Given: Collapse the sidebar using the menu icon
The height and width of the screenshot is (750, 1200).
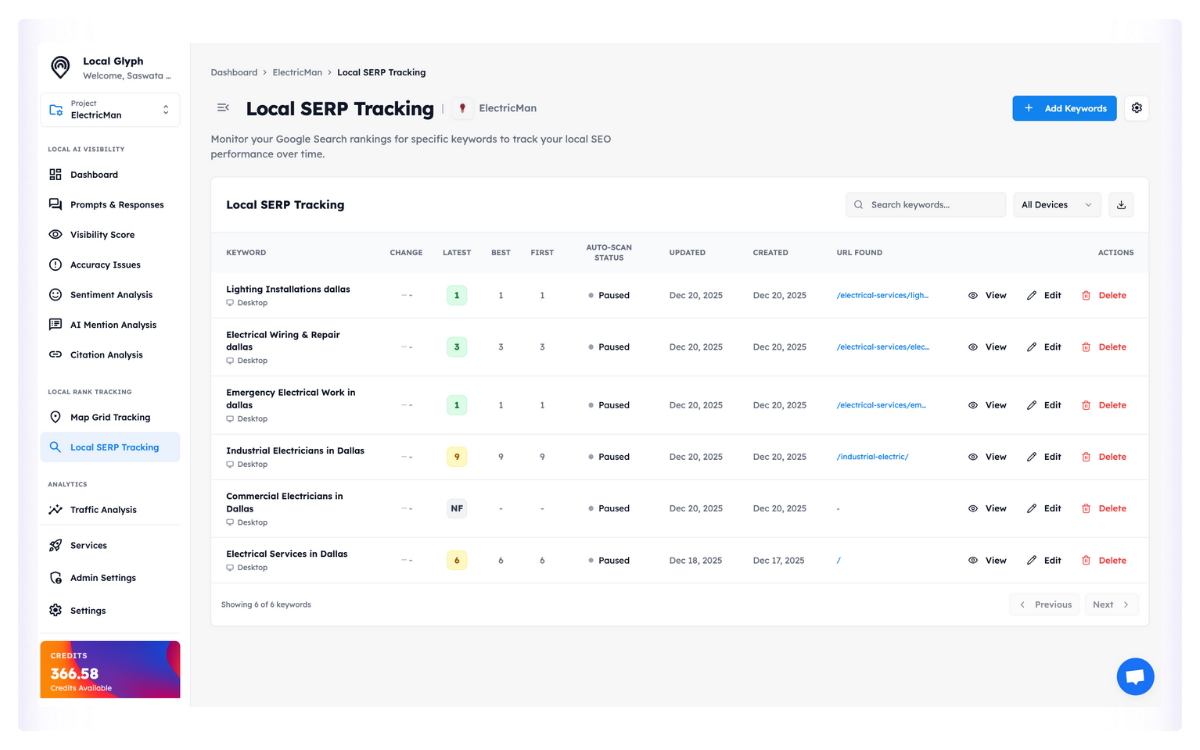Looking at the screenshot, I should [x=223, y=108].
